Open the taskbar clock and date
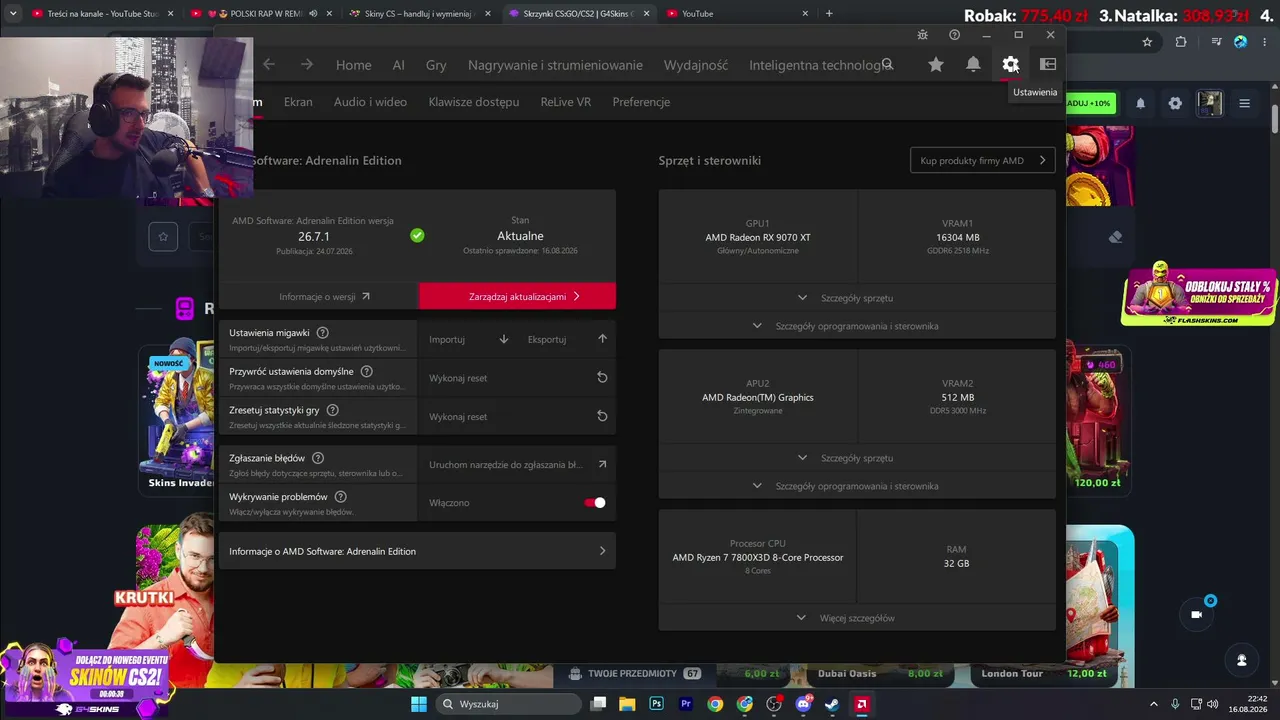The width and height of the screenshot is (1280, 720). 1249,704
